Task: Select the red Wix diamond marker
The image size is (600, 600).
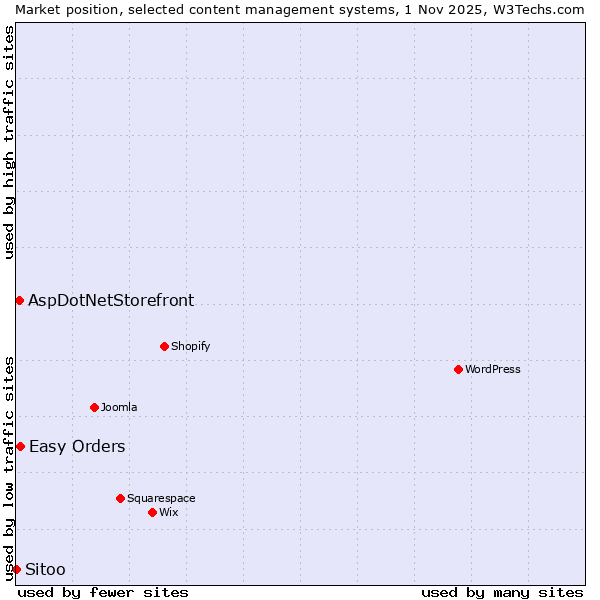Action: coord(152,512)
